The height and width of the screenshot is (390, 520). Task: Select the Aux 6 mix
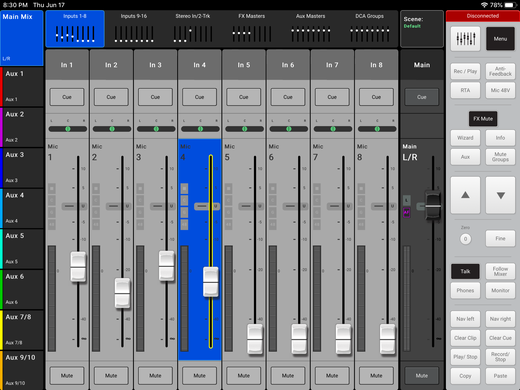22,289
